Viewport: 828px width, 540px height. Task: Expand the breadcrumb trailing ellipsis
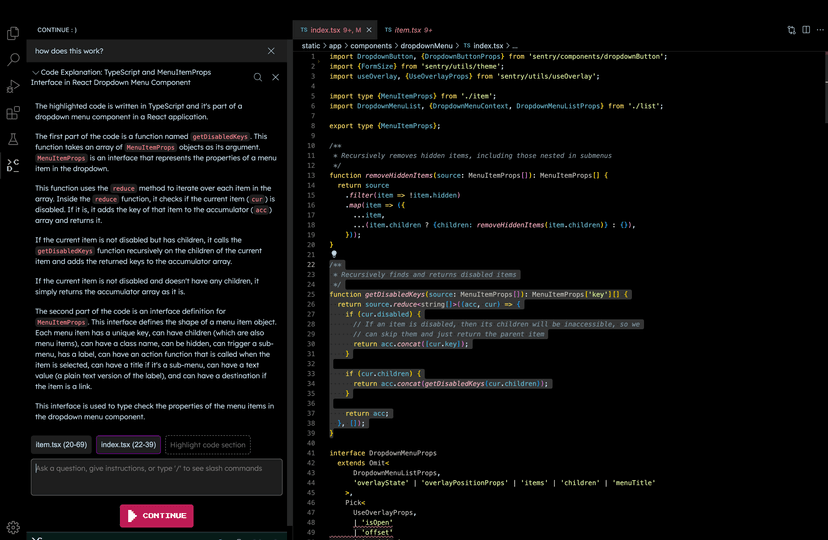point(515,45)
